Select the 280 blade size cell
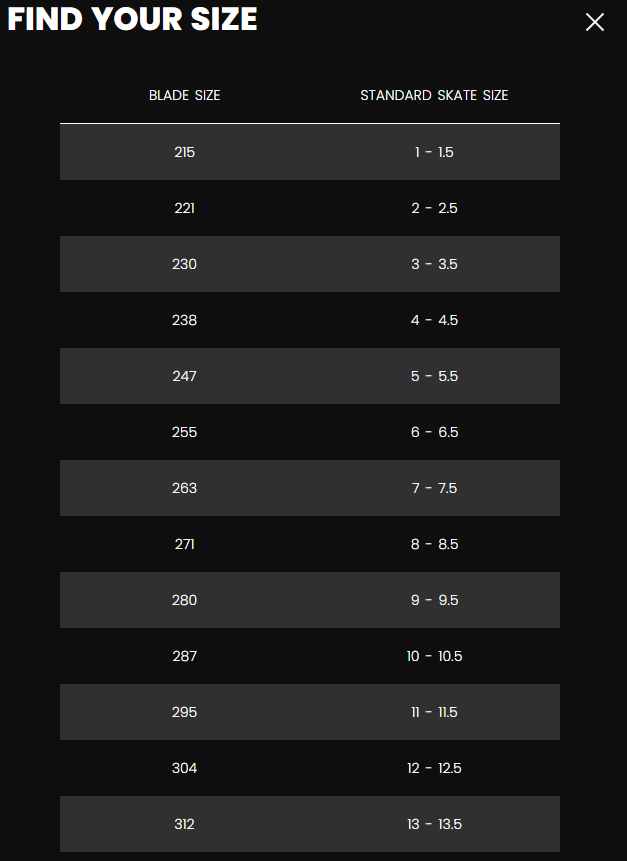Viewport: 627px width, 861px height. click(185, 600)
